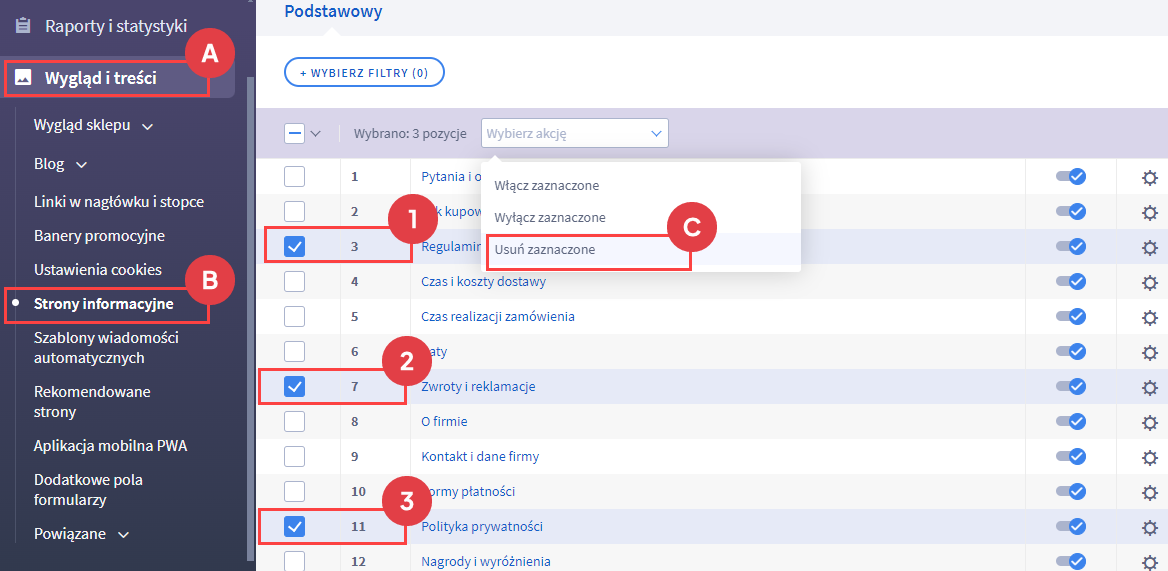
Task: Open the Wybierz akcję dropdown
Action: point(574,133)
